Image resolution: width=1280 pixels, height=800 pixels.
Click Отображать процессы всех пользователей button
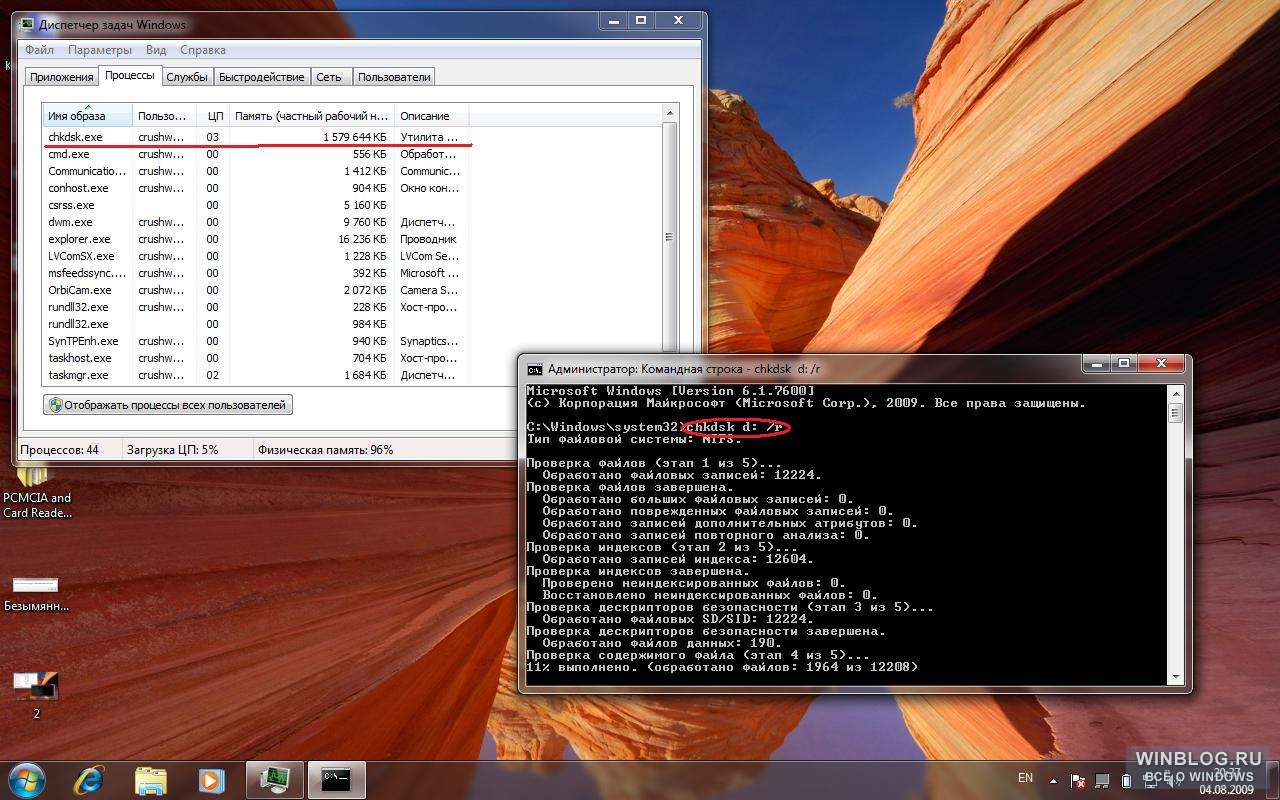(x=168, y=405)
